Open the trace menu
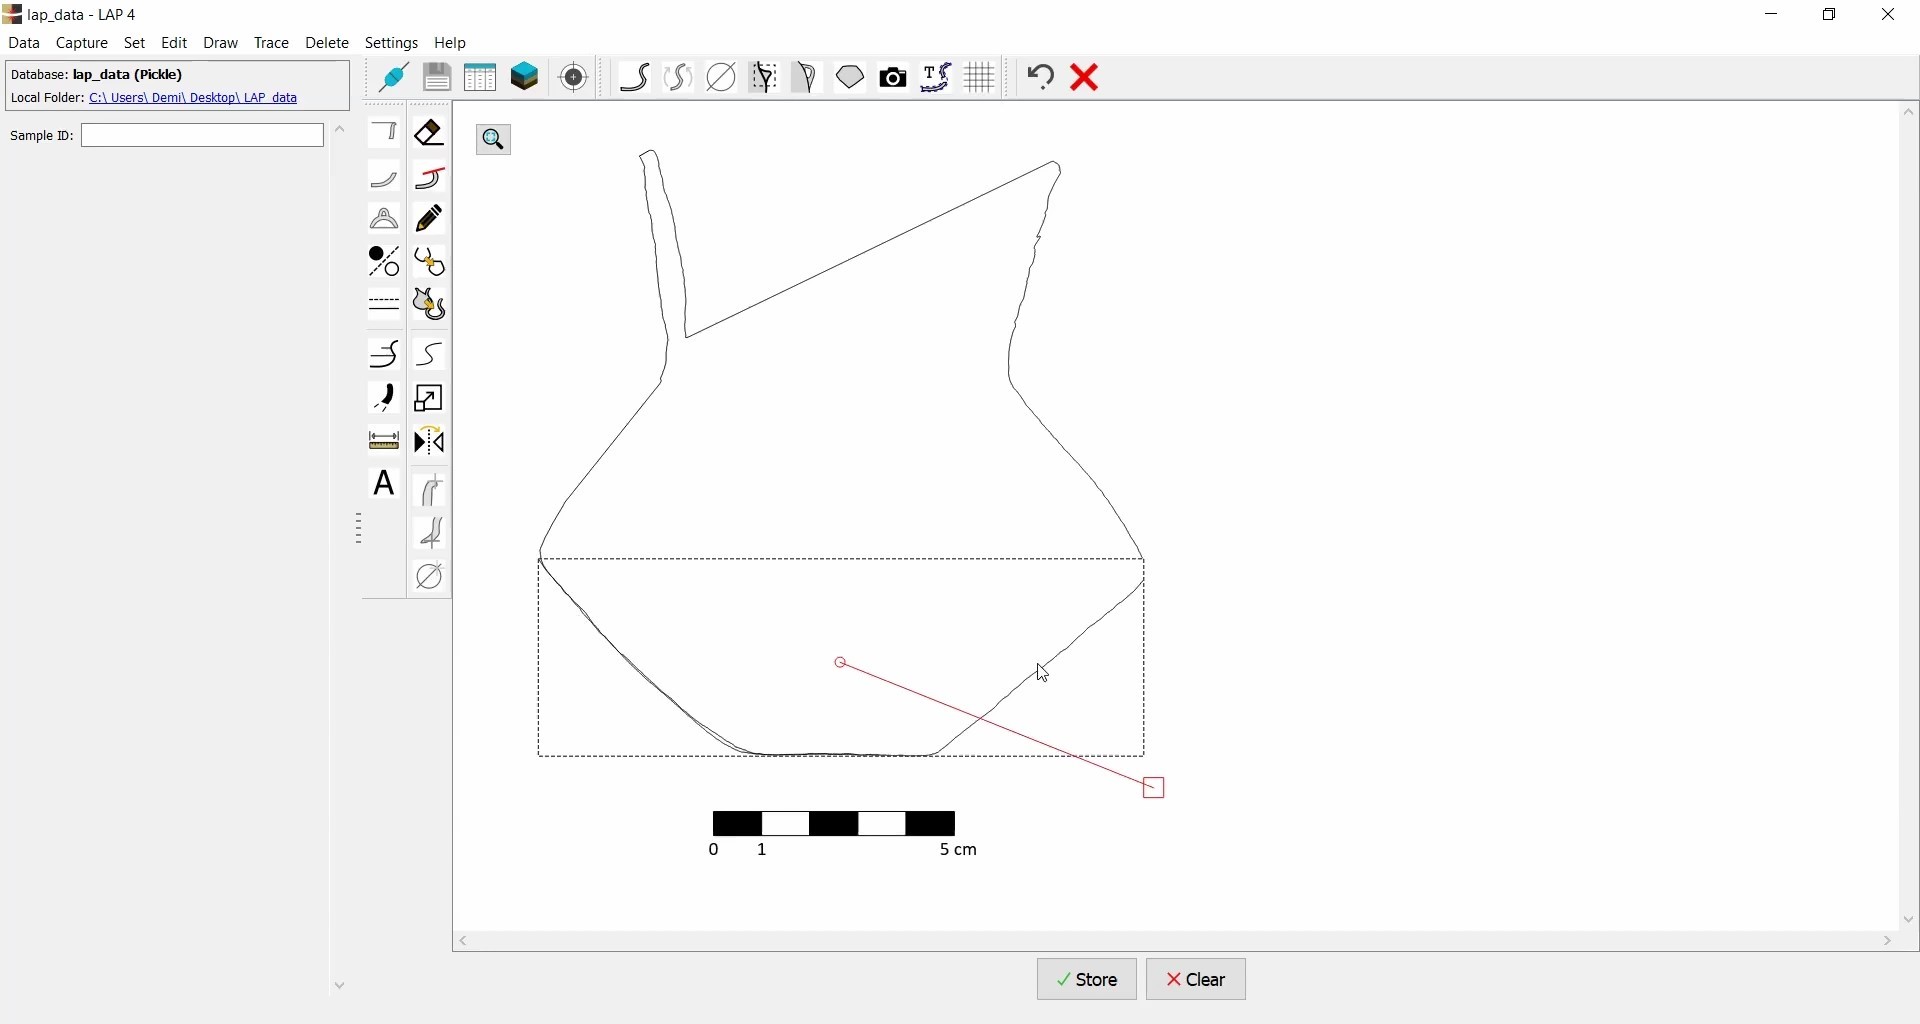 (x=272, y=44)
